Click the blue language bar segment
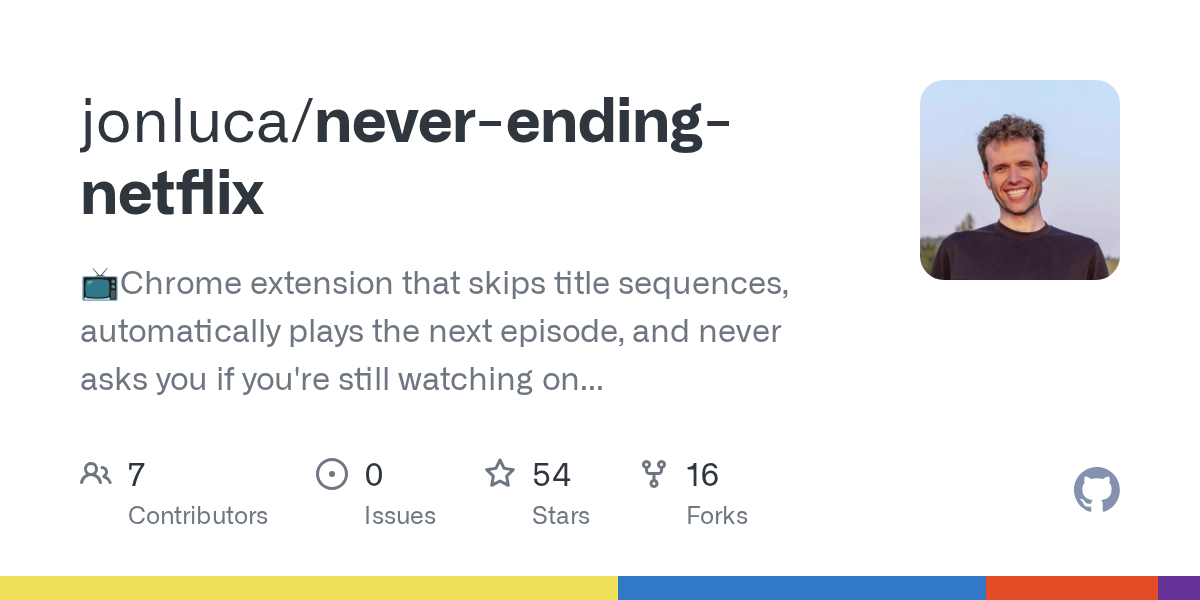Viewport: 1200px width, 600px height. point(802,588)
